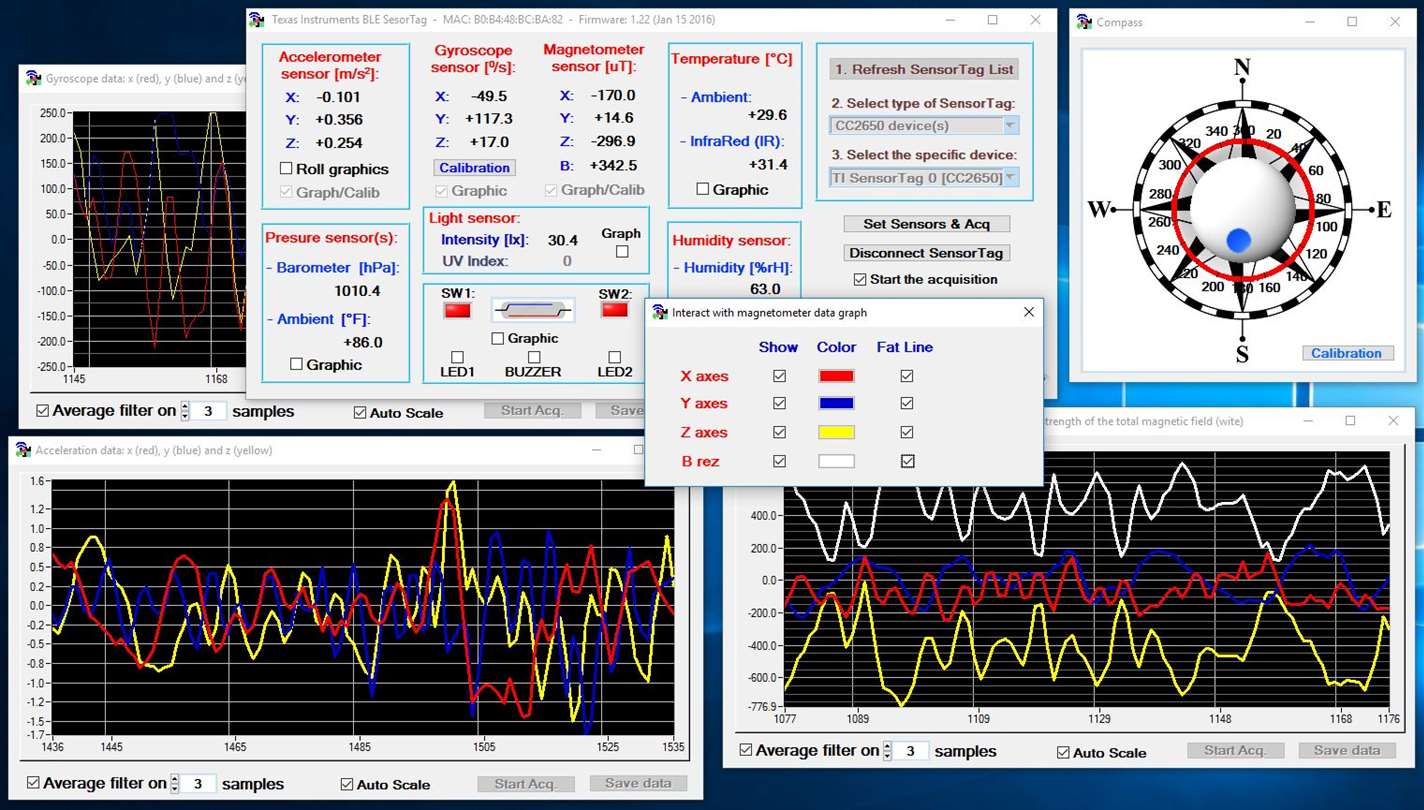Click the Interact with magnetometer dialog title icon
The height and width of the screenshot is (810, 1424).
click(x=660, y=313)
